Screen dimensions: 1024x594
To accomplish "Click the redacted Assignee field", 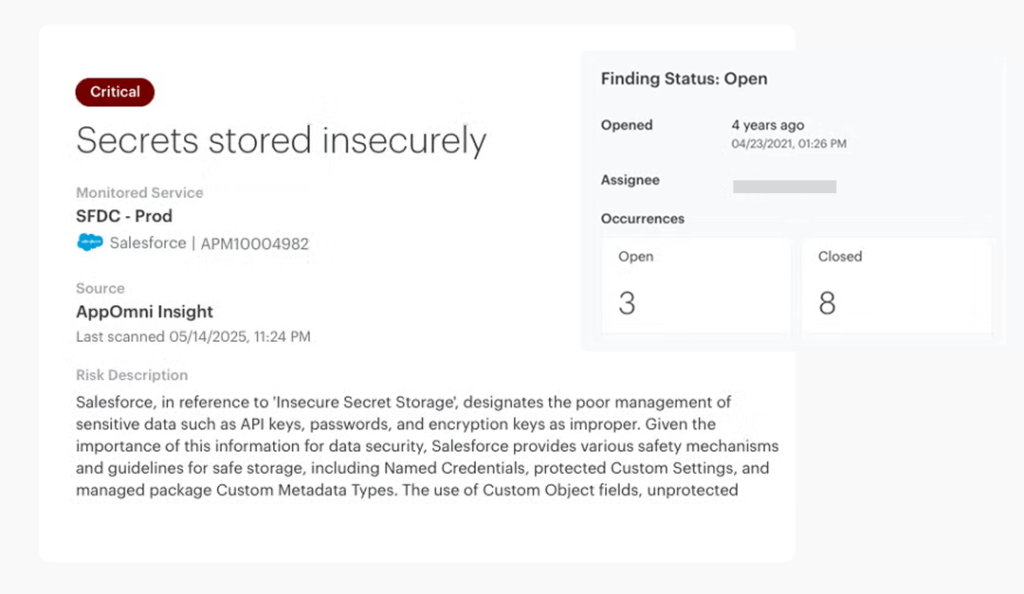I will pyautogui.click(x=784, y=187).
